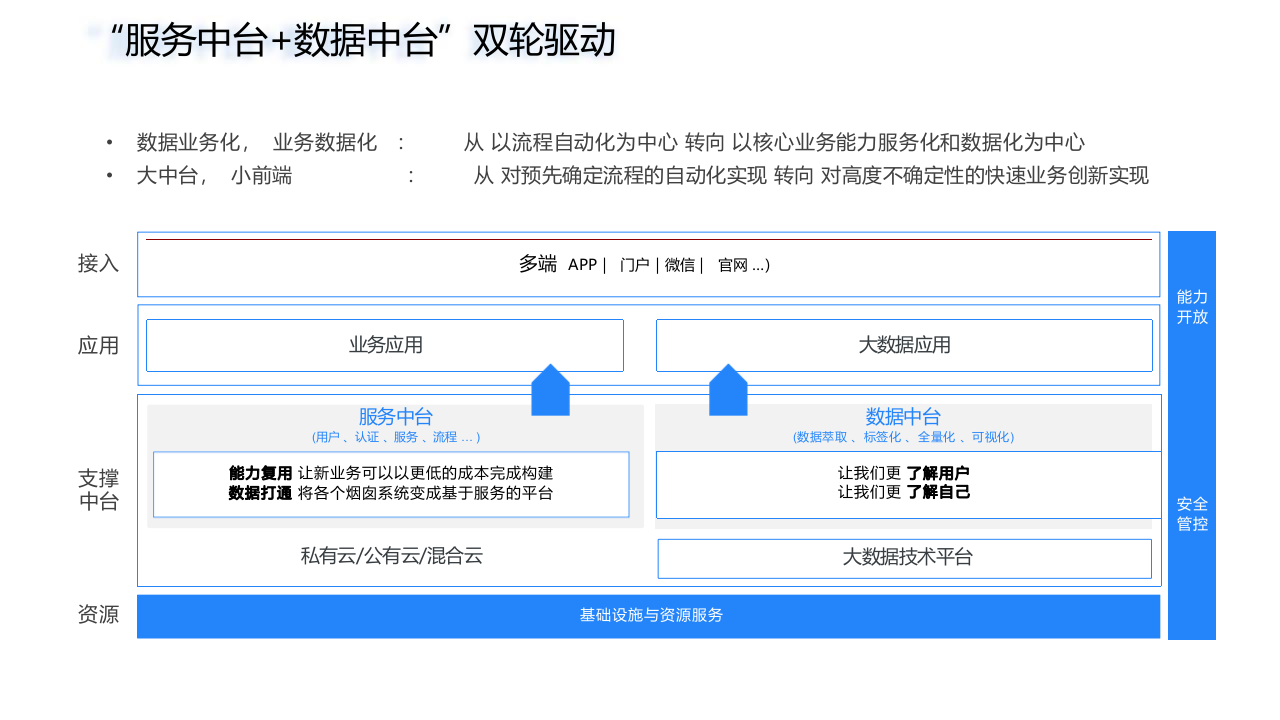Click the 能力复用 数据打通 description box
1280x720 pixels.
[391, 484]
